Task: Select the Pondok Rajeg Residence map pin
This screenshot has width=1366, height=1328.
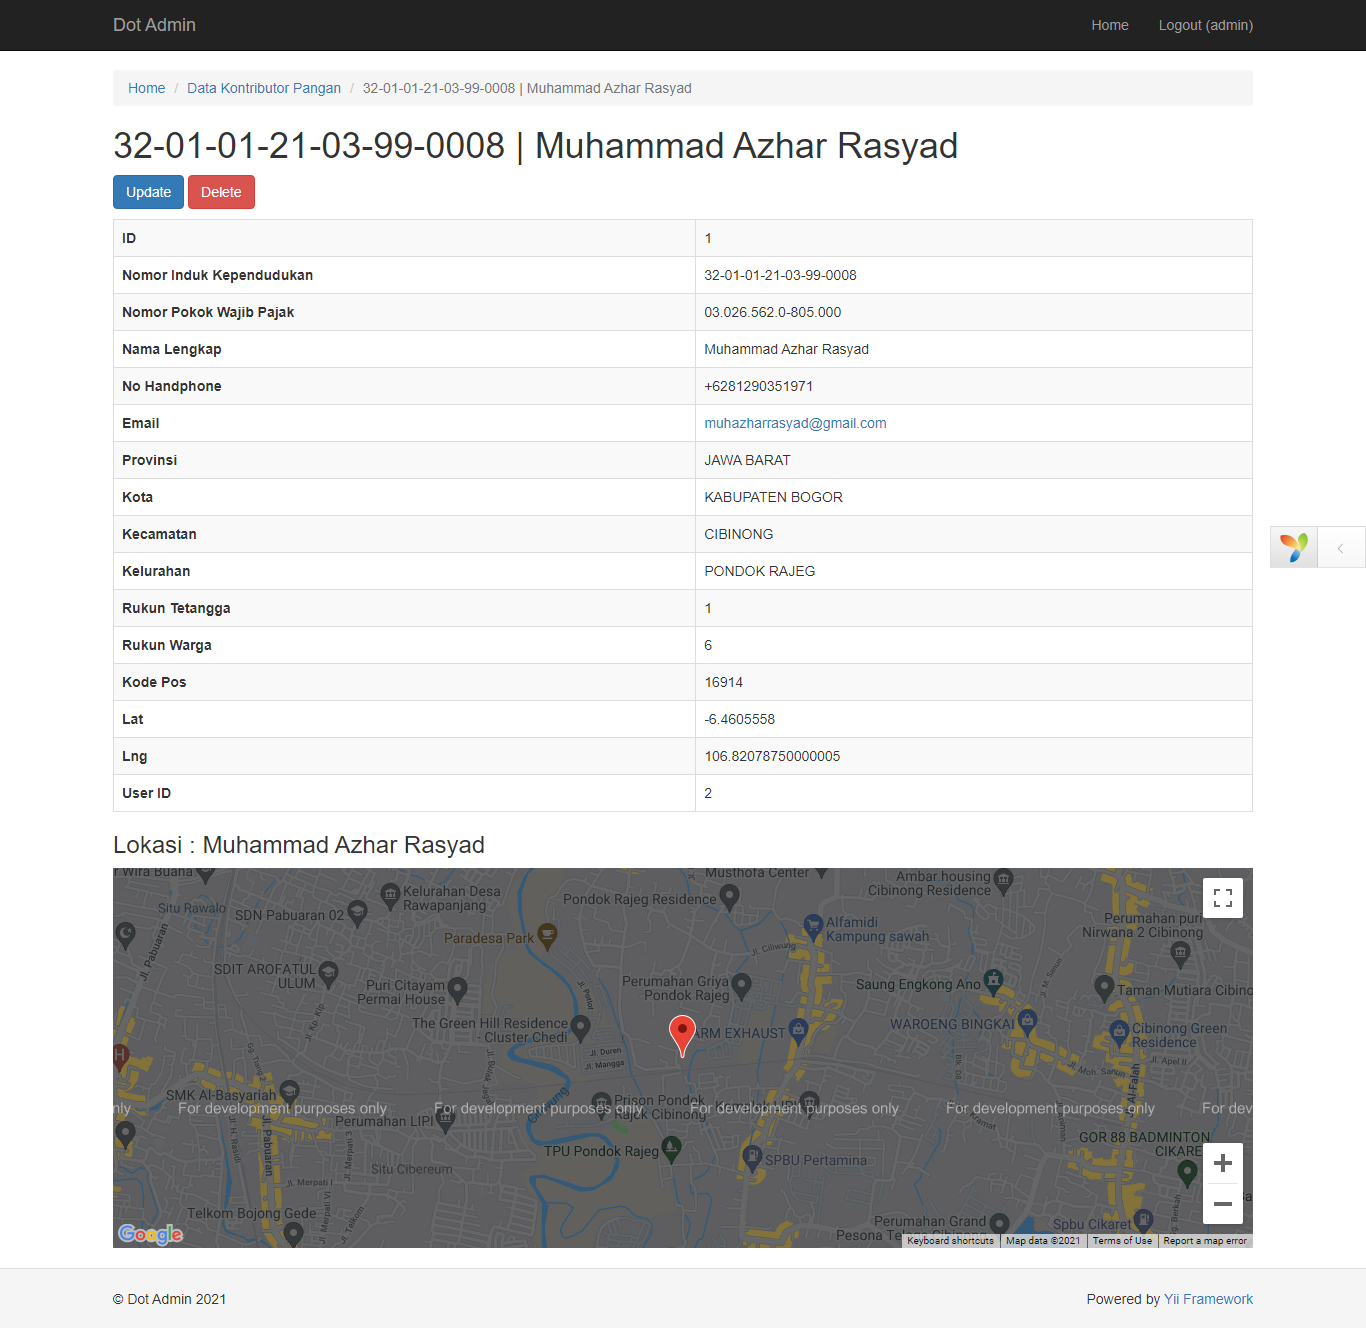Action: coord(730,897)
